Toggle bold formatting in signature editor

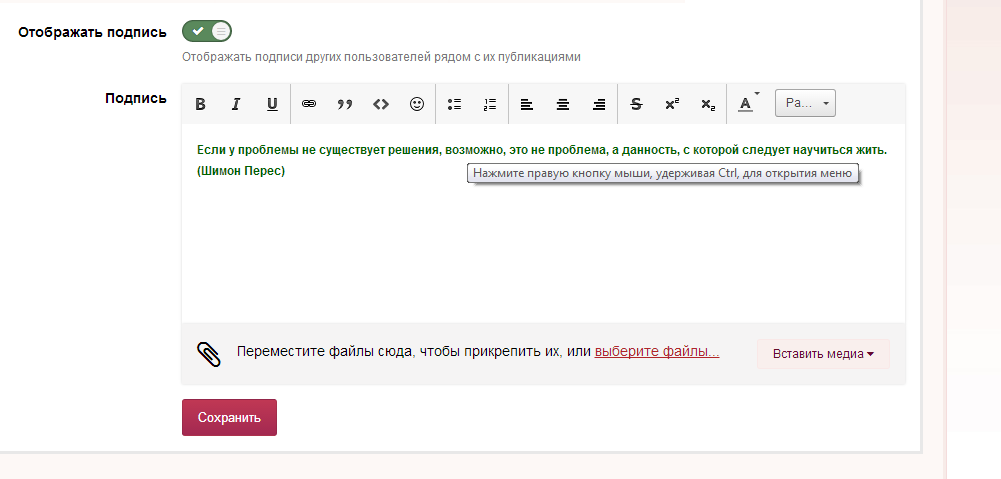(200, 104)
